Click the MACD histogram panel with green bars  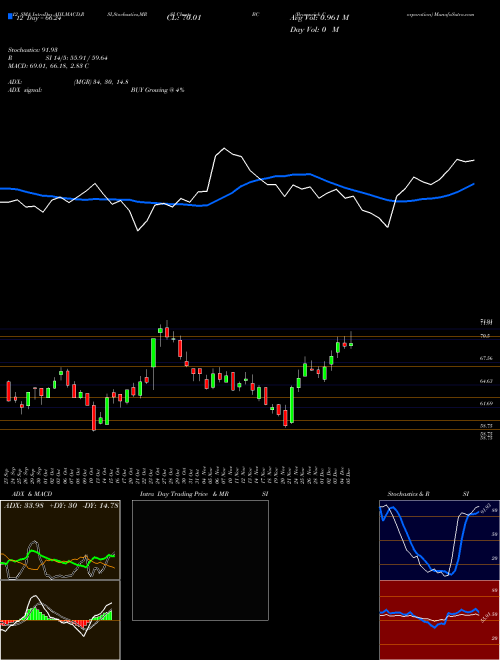60,620
